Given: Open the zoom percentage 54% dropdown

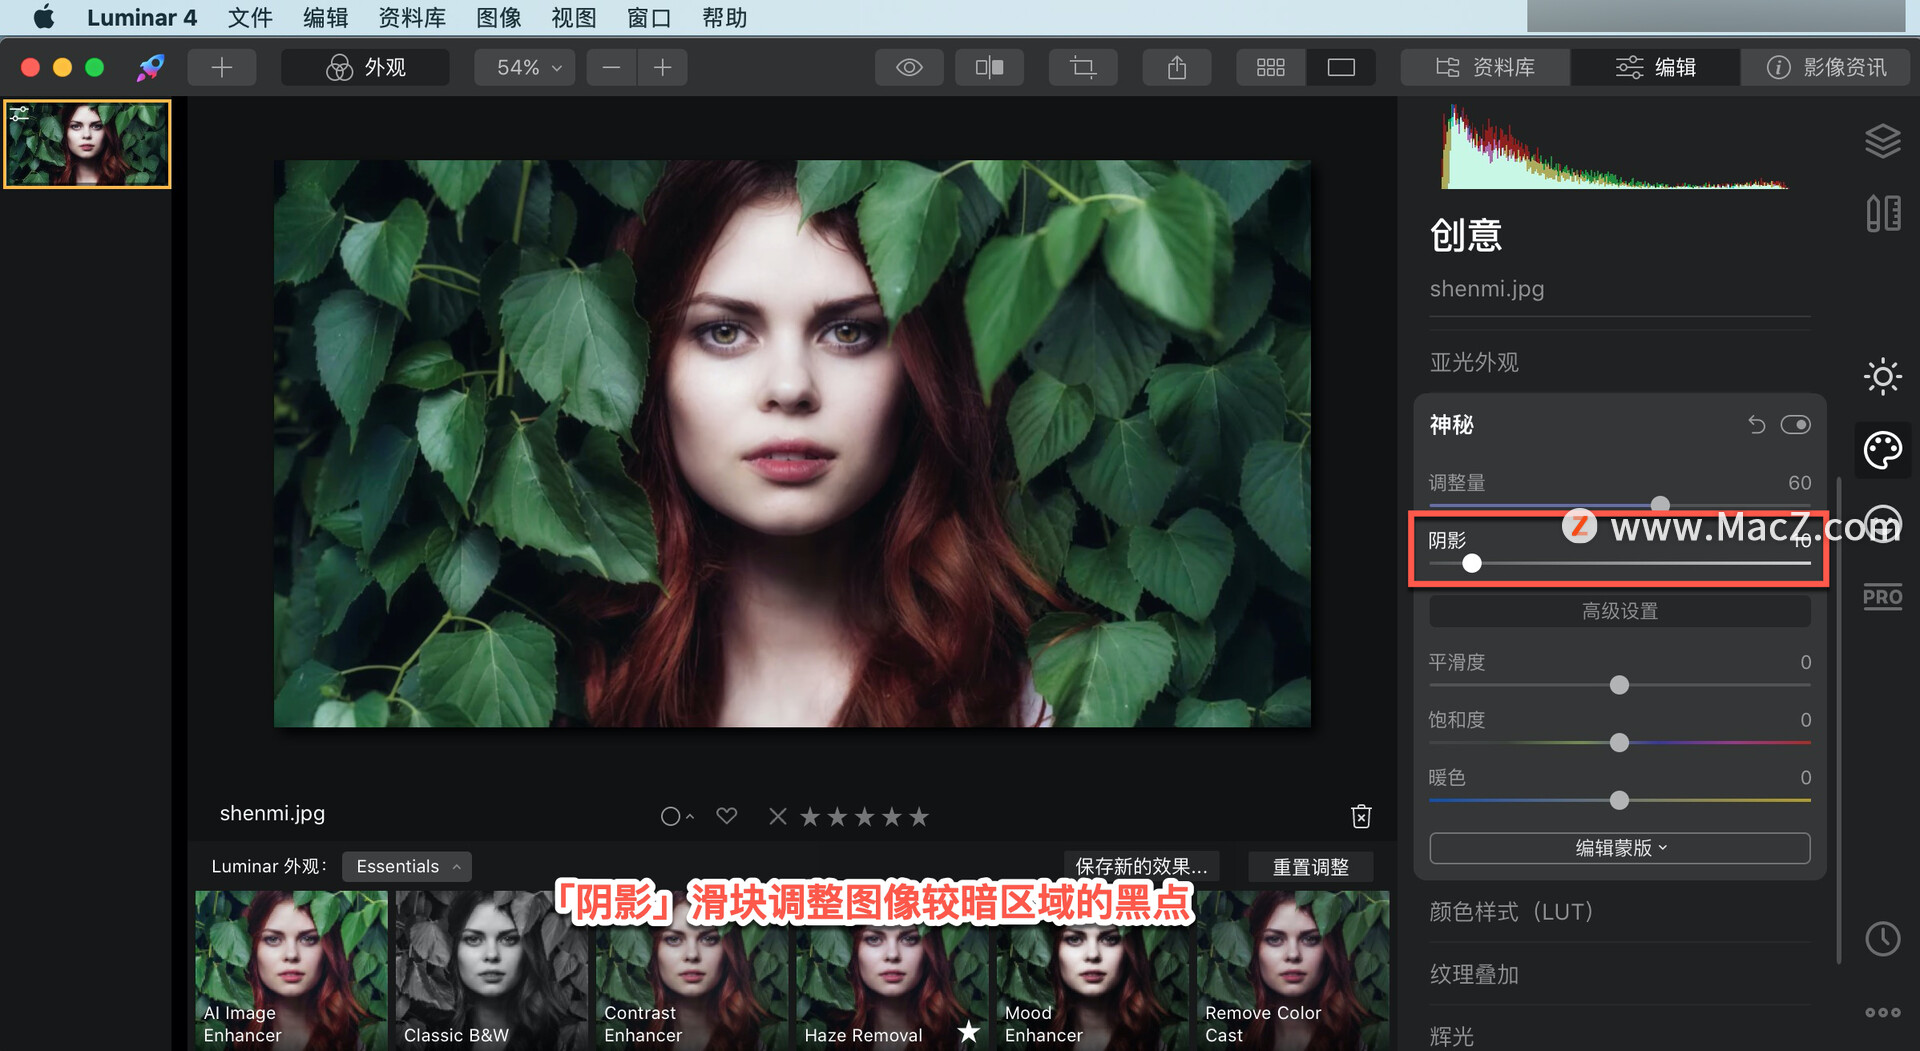Looking at the screenshot, I should point(524,67).
